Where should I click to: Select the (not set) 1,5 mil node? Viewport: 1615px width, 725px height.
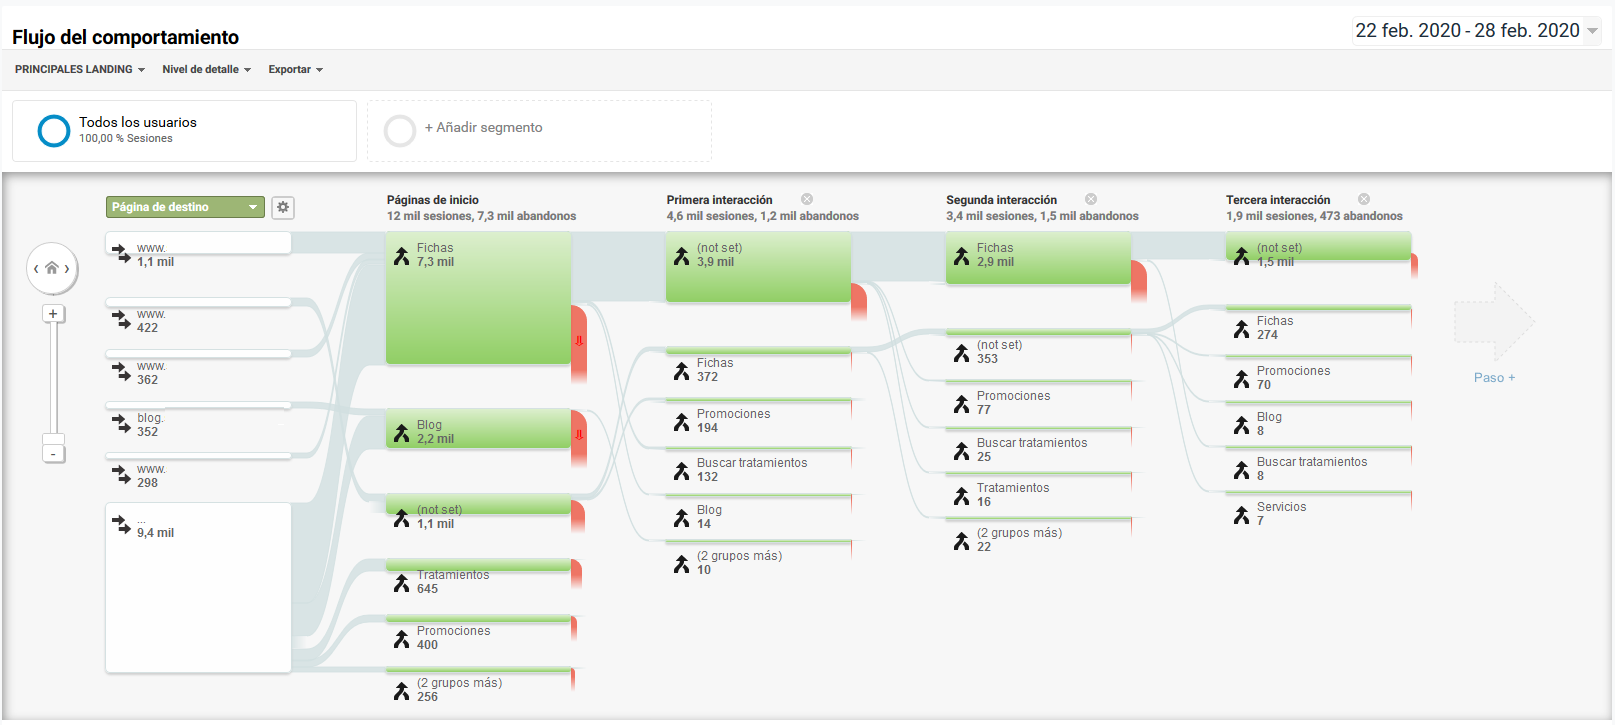pos(1318,247)
